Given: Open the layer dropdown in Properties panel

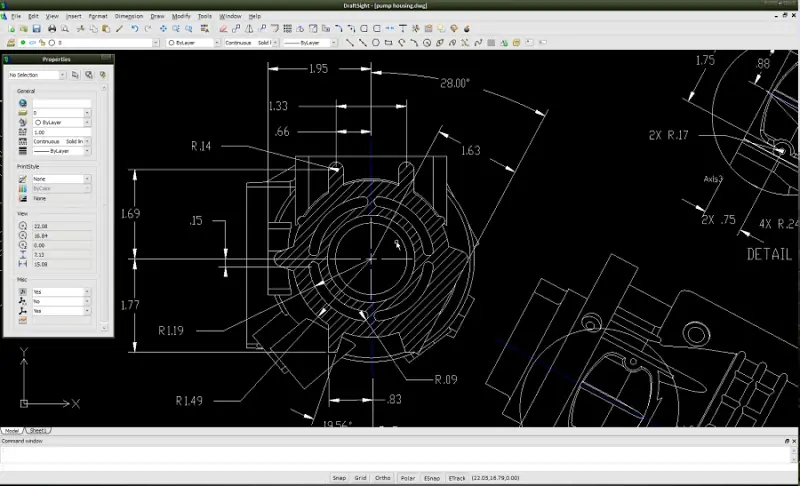Looking at the screenshot, I should 87,113.
